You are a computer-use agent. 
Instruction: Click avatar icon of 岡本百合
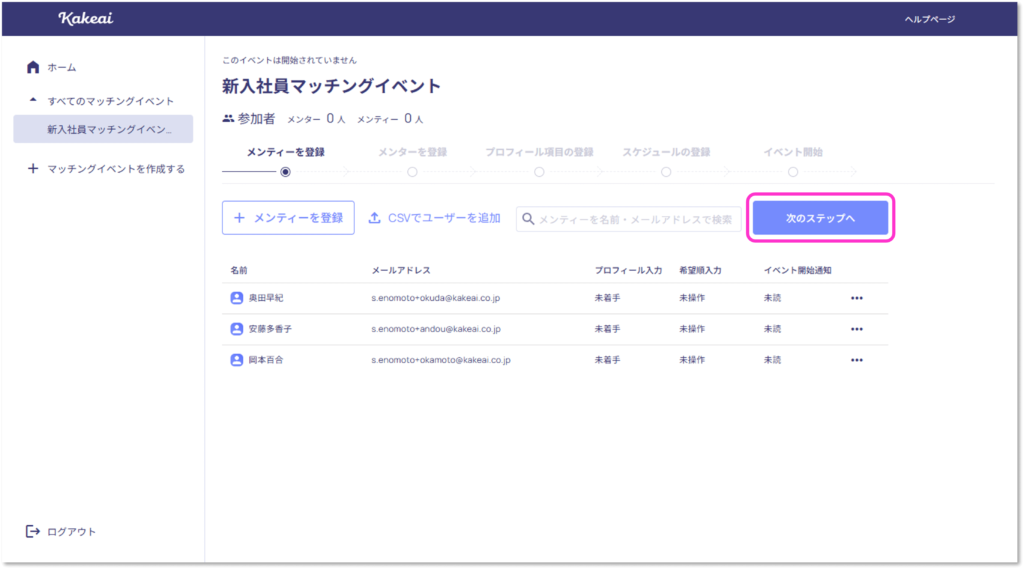click(237, 360)
